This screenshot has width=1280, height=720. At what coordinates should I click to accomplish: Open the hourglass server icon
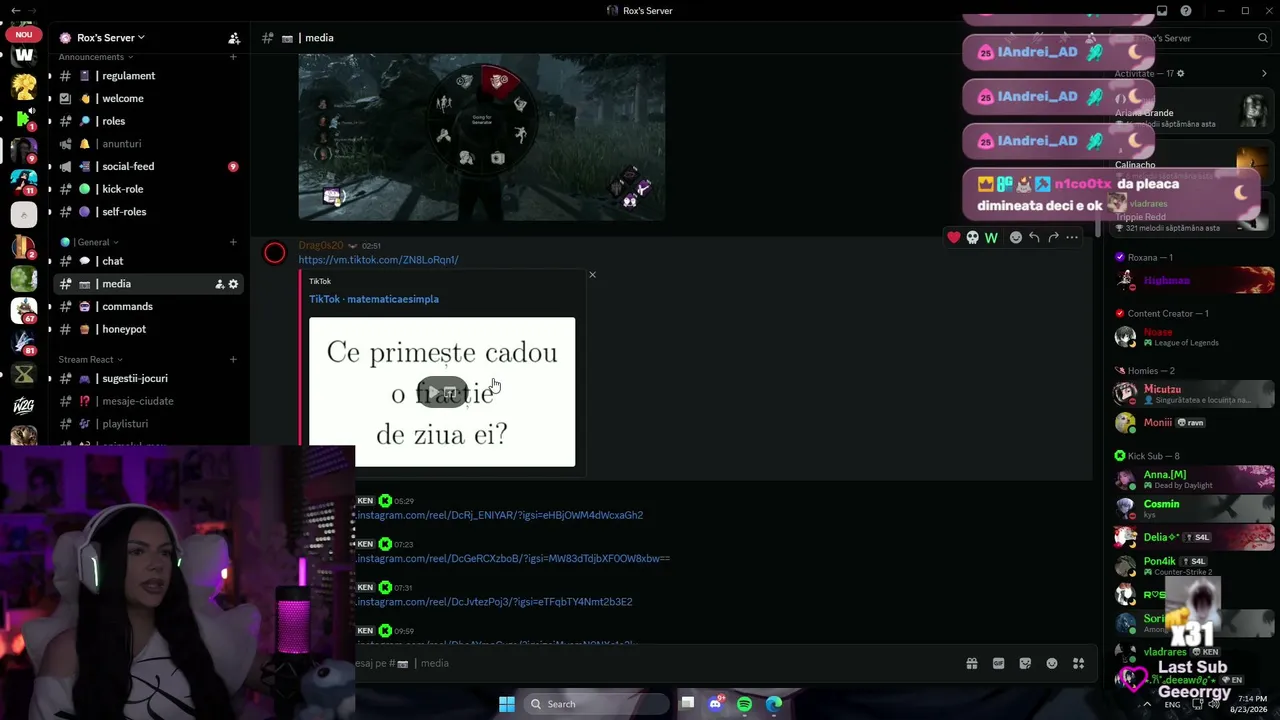point(24,375)
